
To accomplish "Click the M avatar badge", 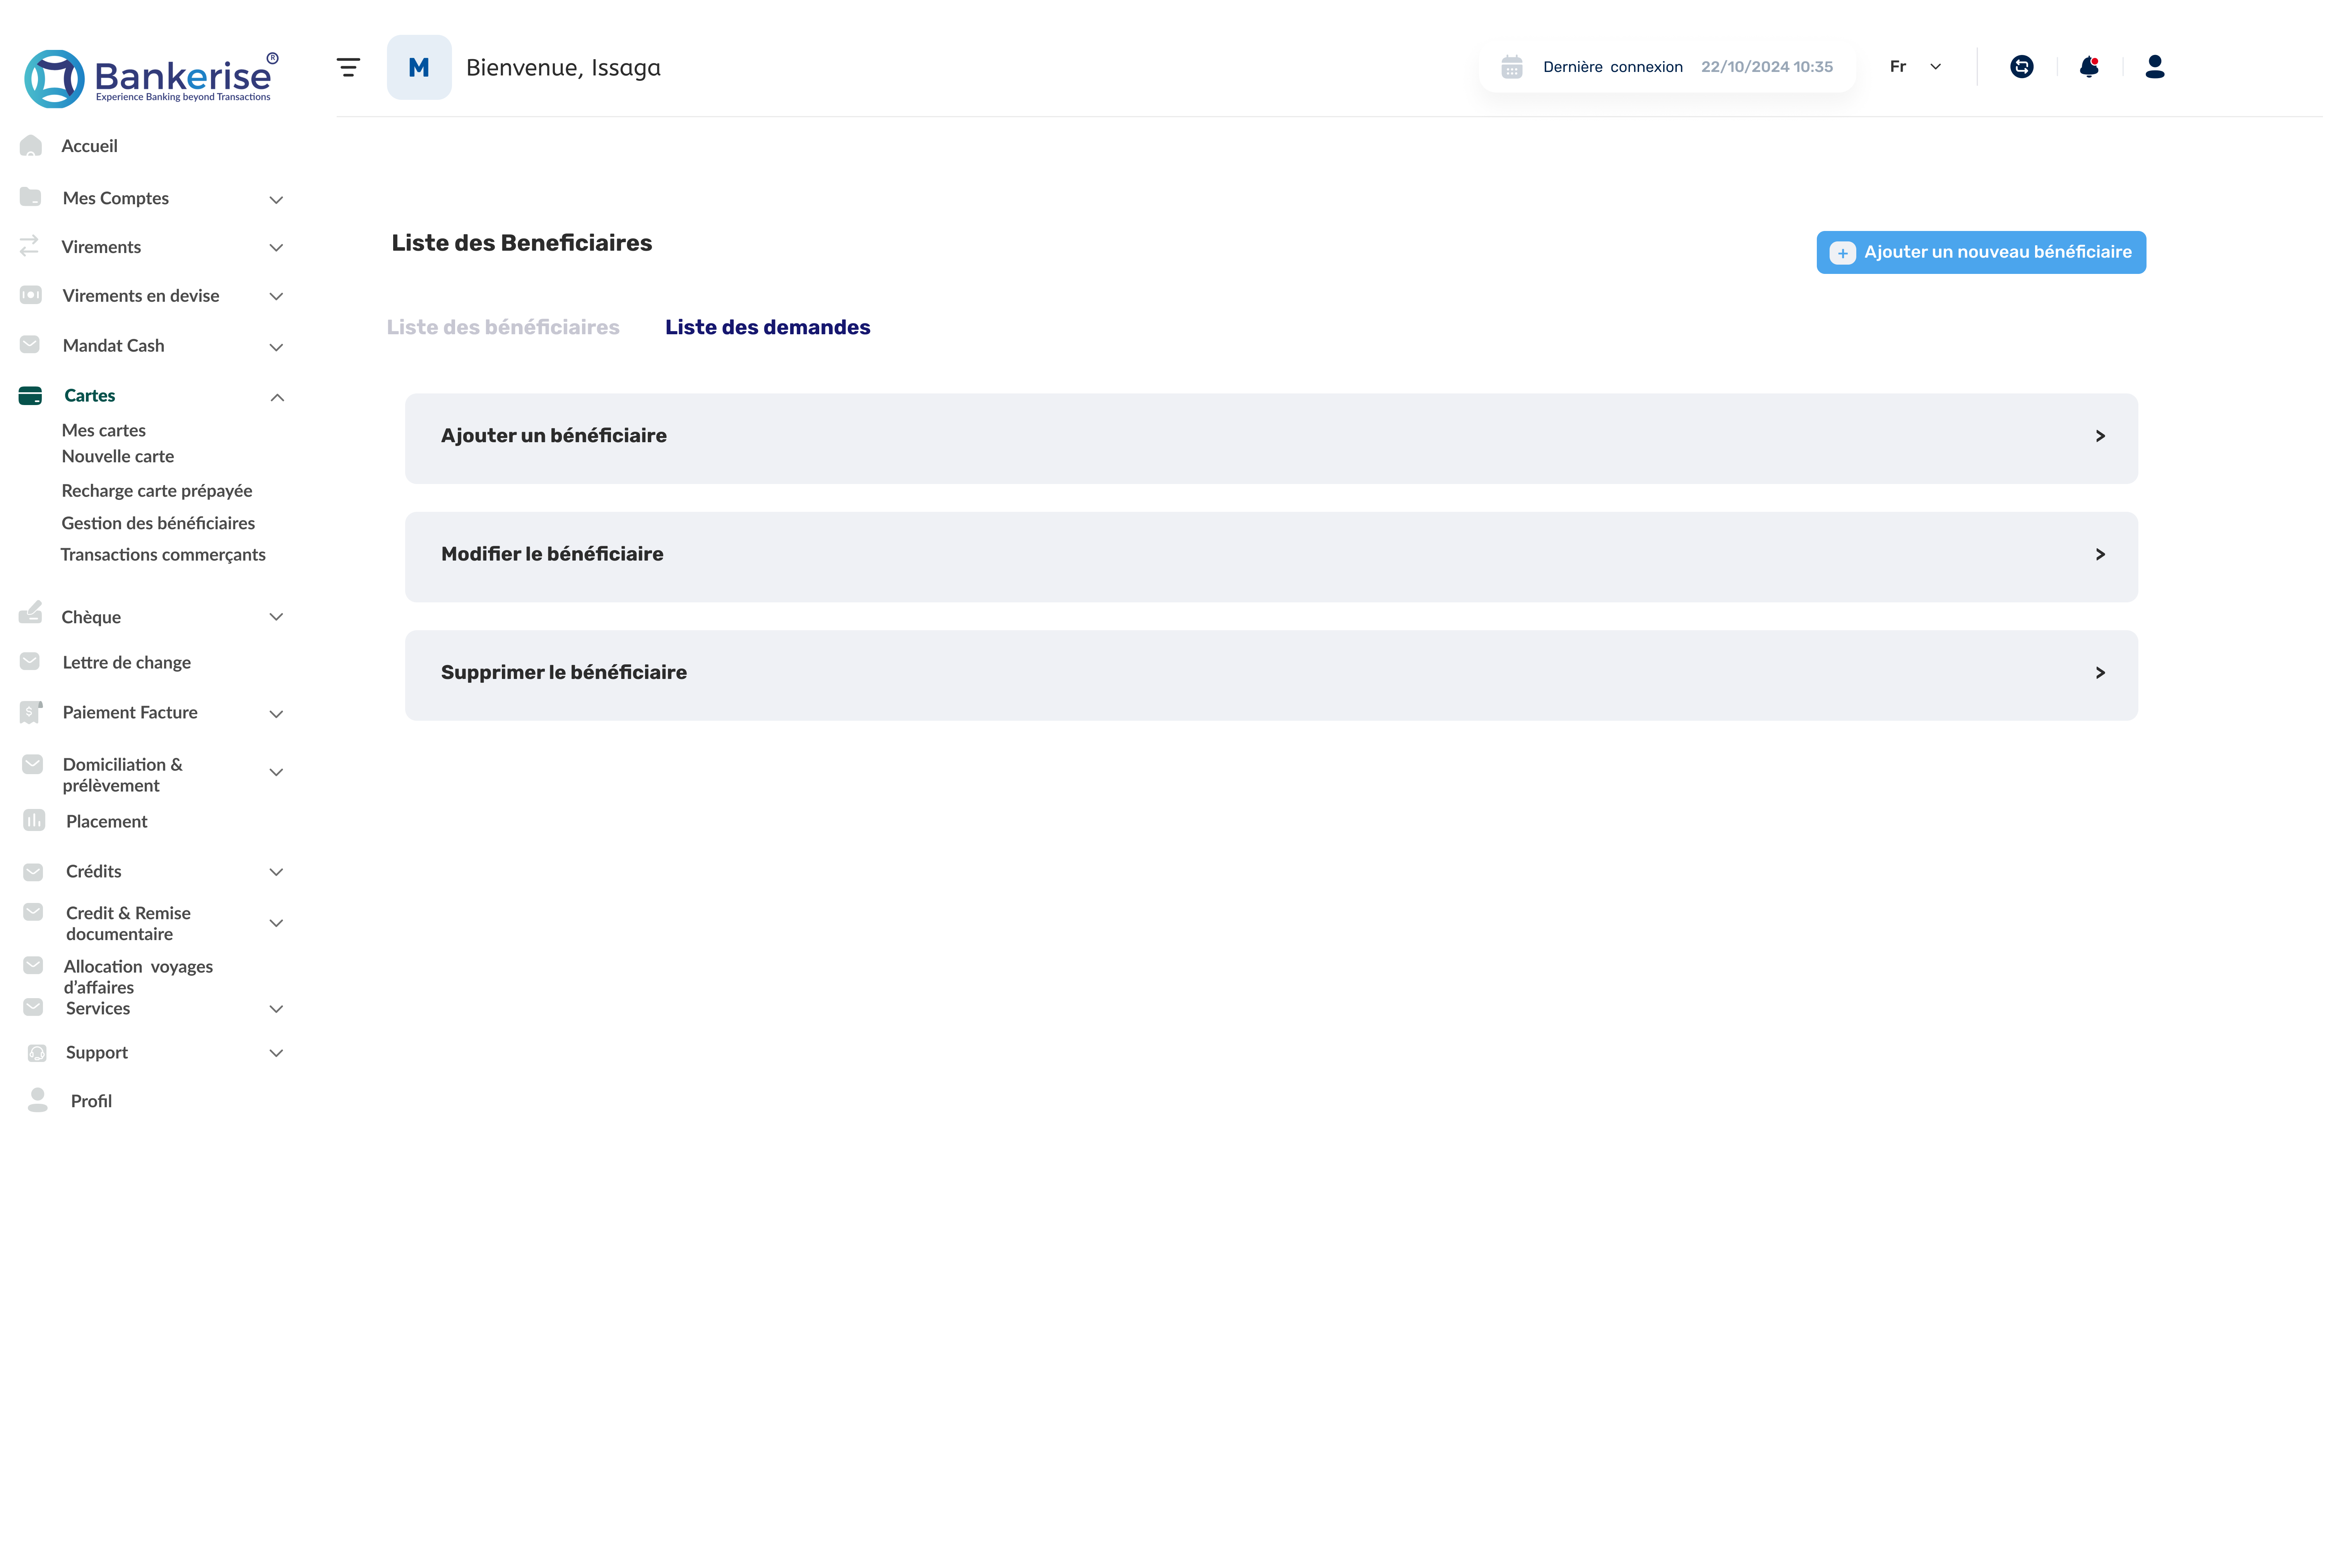I will 419,67.
